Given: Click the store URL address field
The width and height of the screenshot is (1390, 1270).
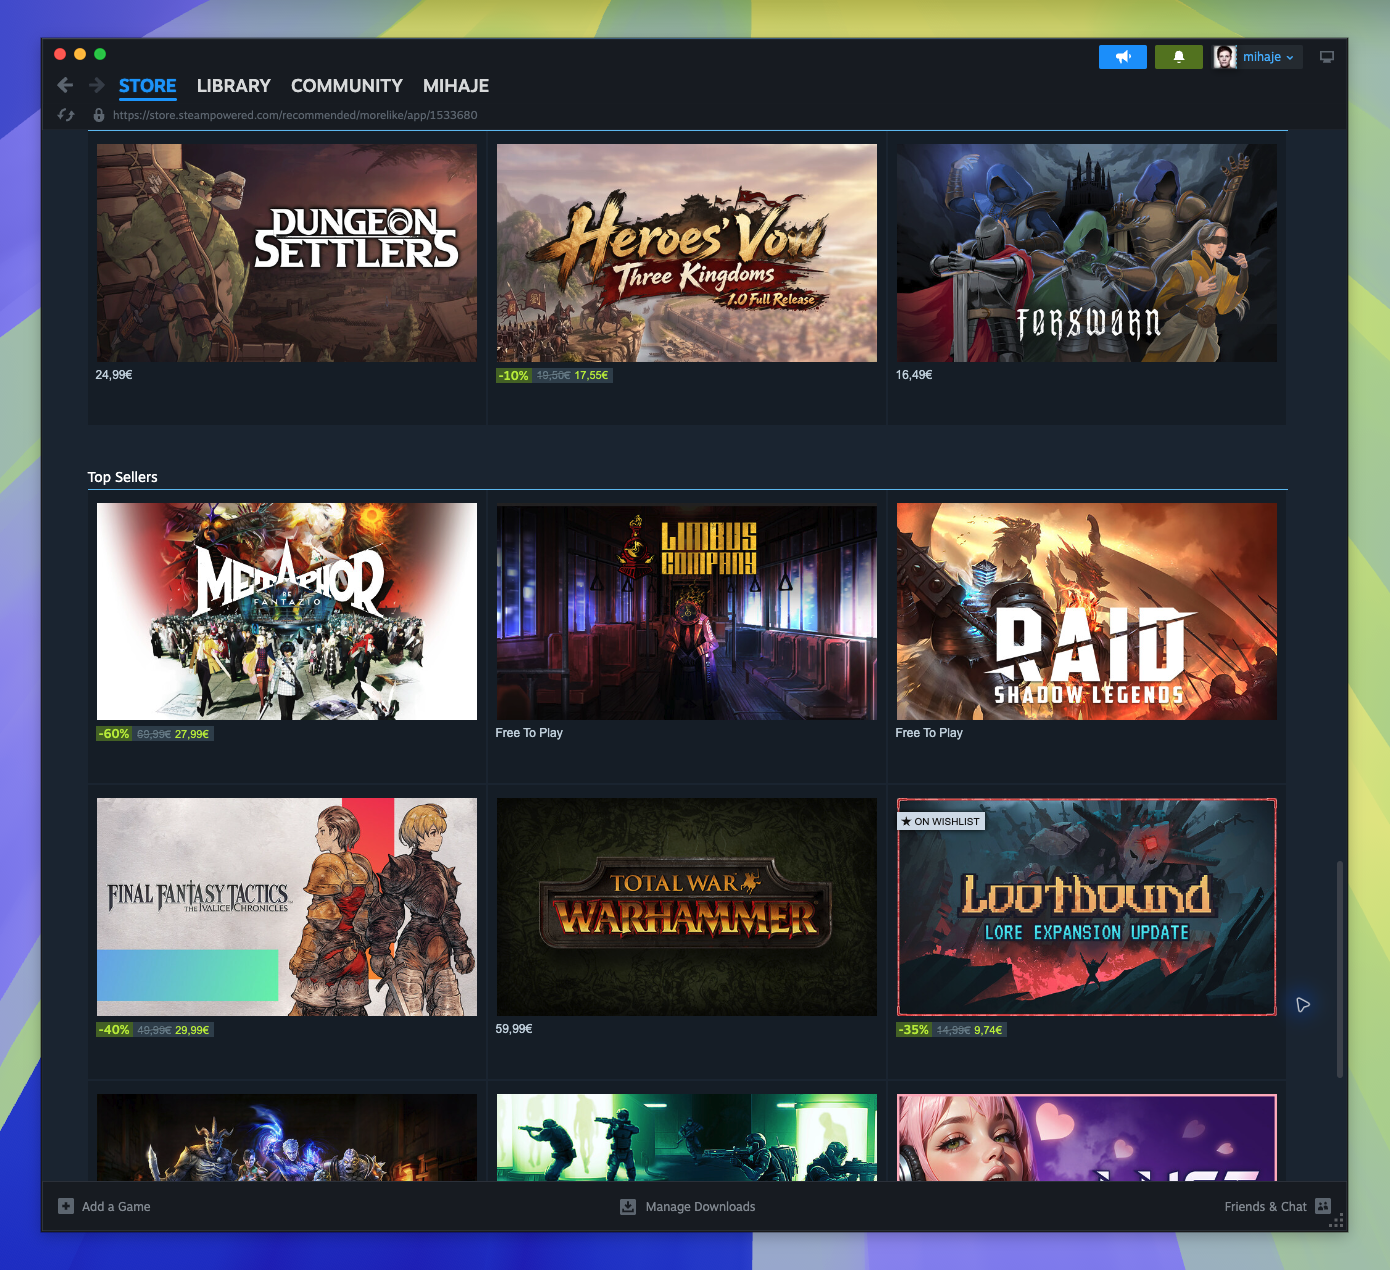Looking at the screenshot, I should 295,115.
